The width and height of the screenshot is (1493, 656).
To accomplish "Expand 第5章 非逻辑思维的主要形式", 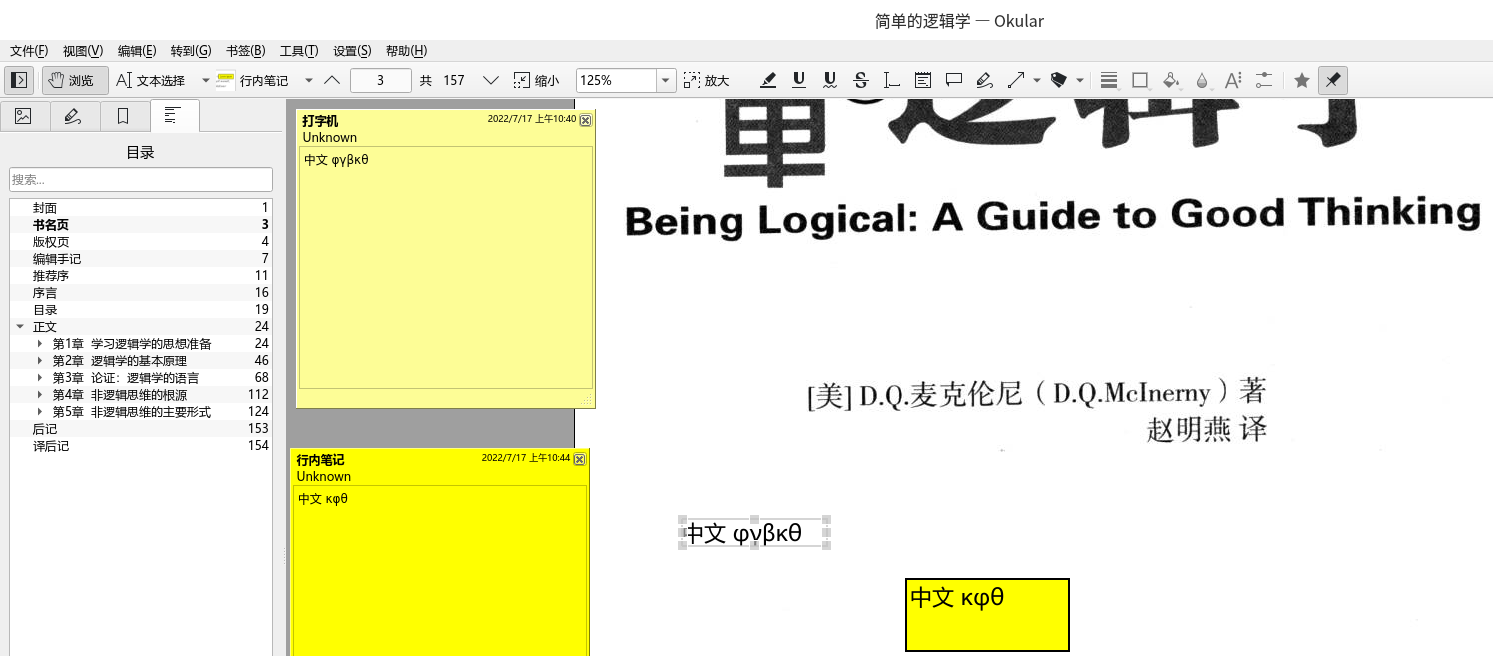I will (40, 412).
